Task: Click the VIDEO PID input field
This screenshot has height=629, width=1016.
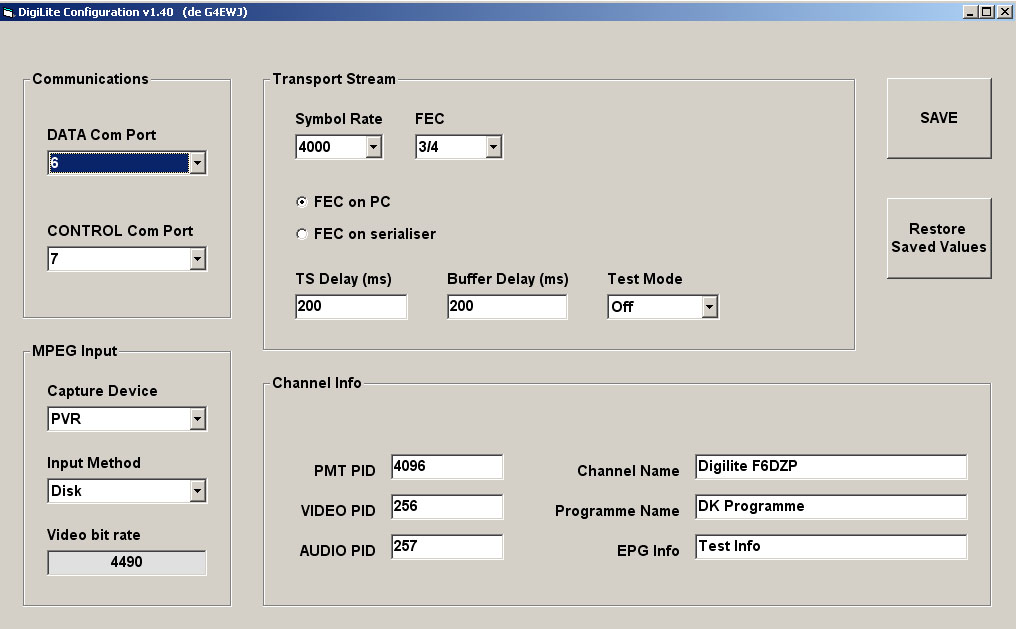Action: 447,507
